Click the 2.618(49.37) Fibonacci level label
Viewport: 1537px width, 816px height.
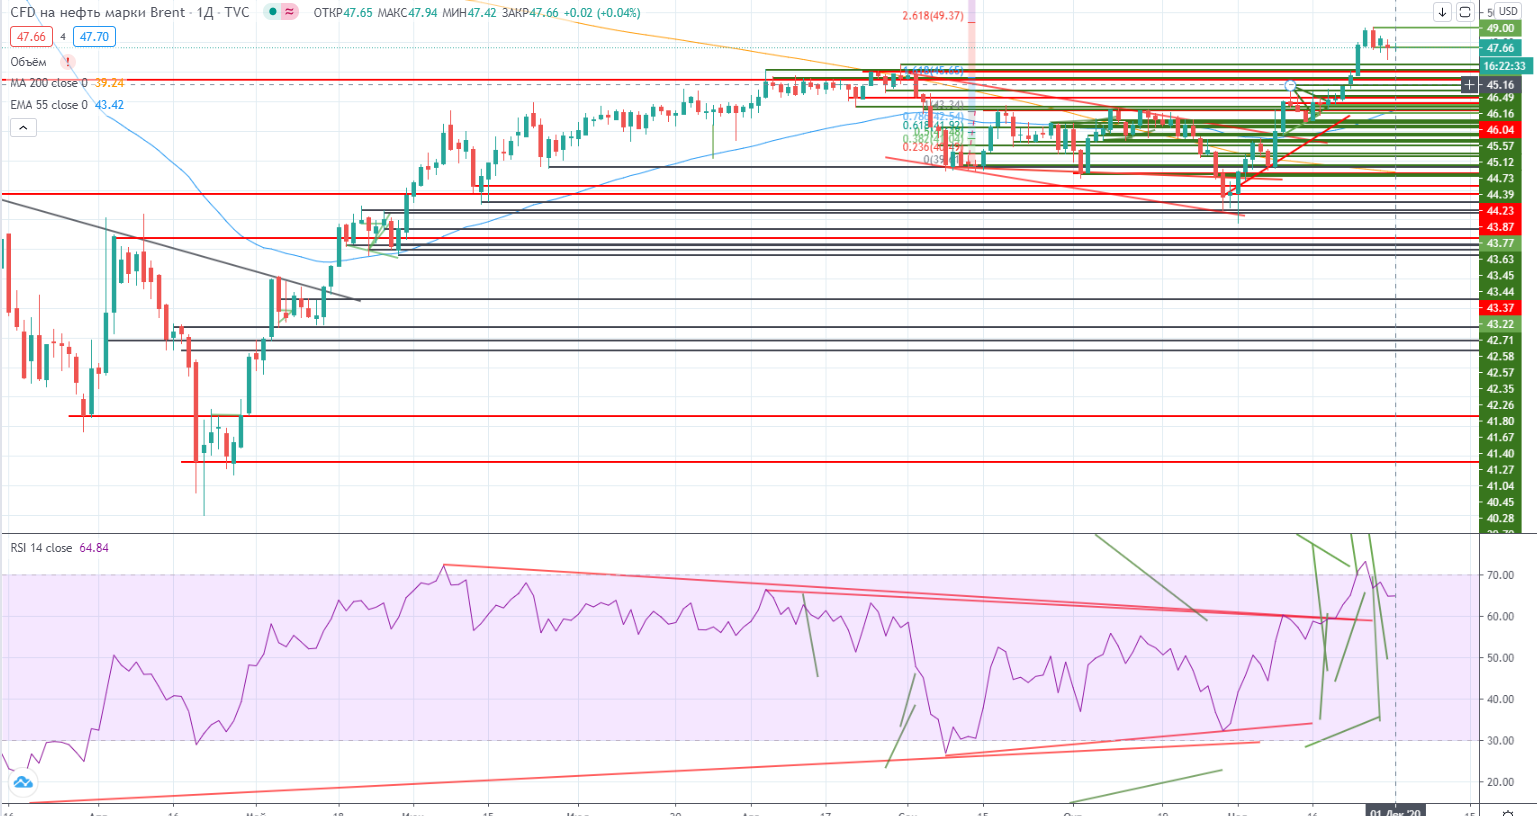tap(932, 16)
